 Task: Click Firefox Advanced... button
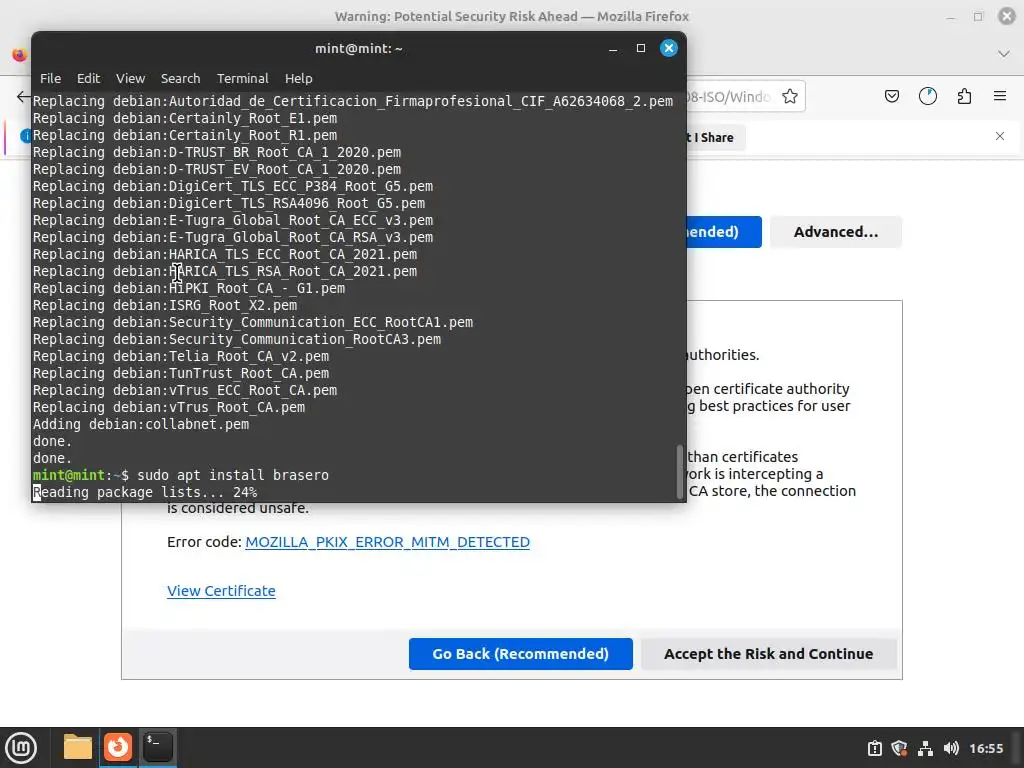coord(836,232)
